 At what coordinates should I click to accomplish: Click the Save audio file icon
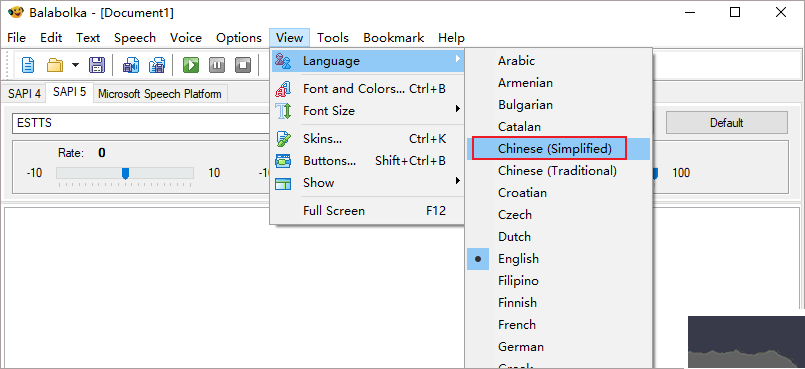(130, 65)
